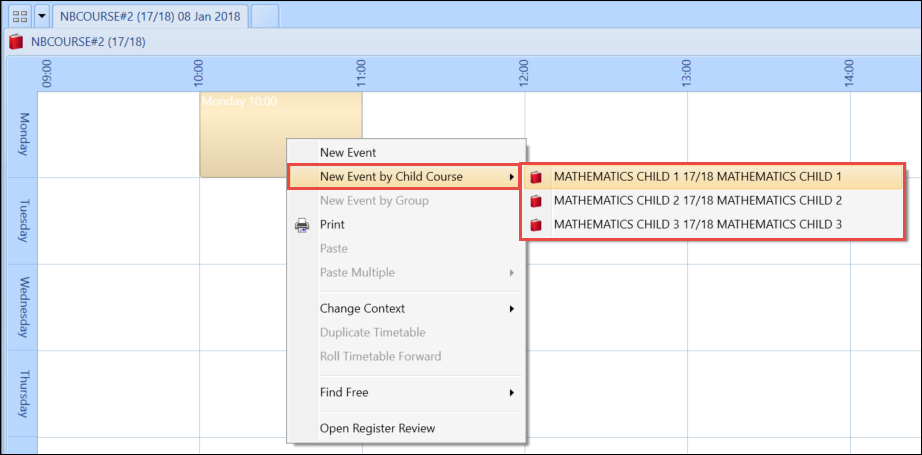Click the empty new tab button

coord(265,16)
